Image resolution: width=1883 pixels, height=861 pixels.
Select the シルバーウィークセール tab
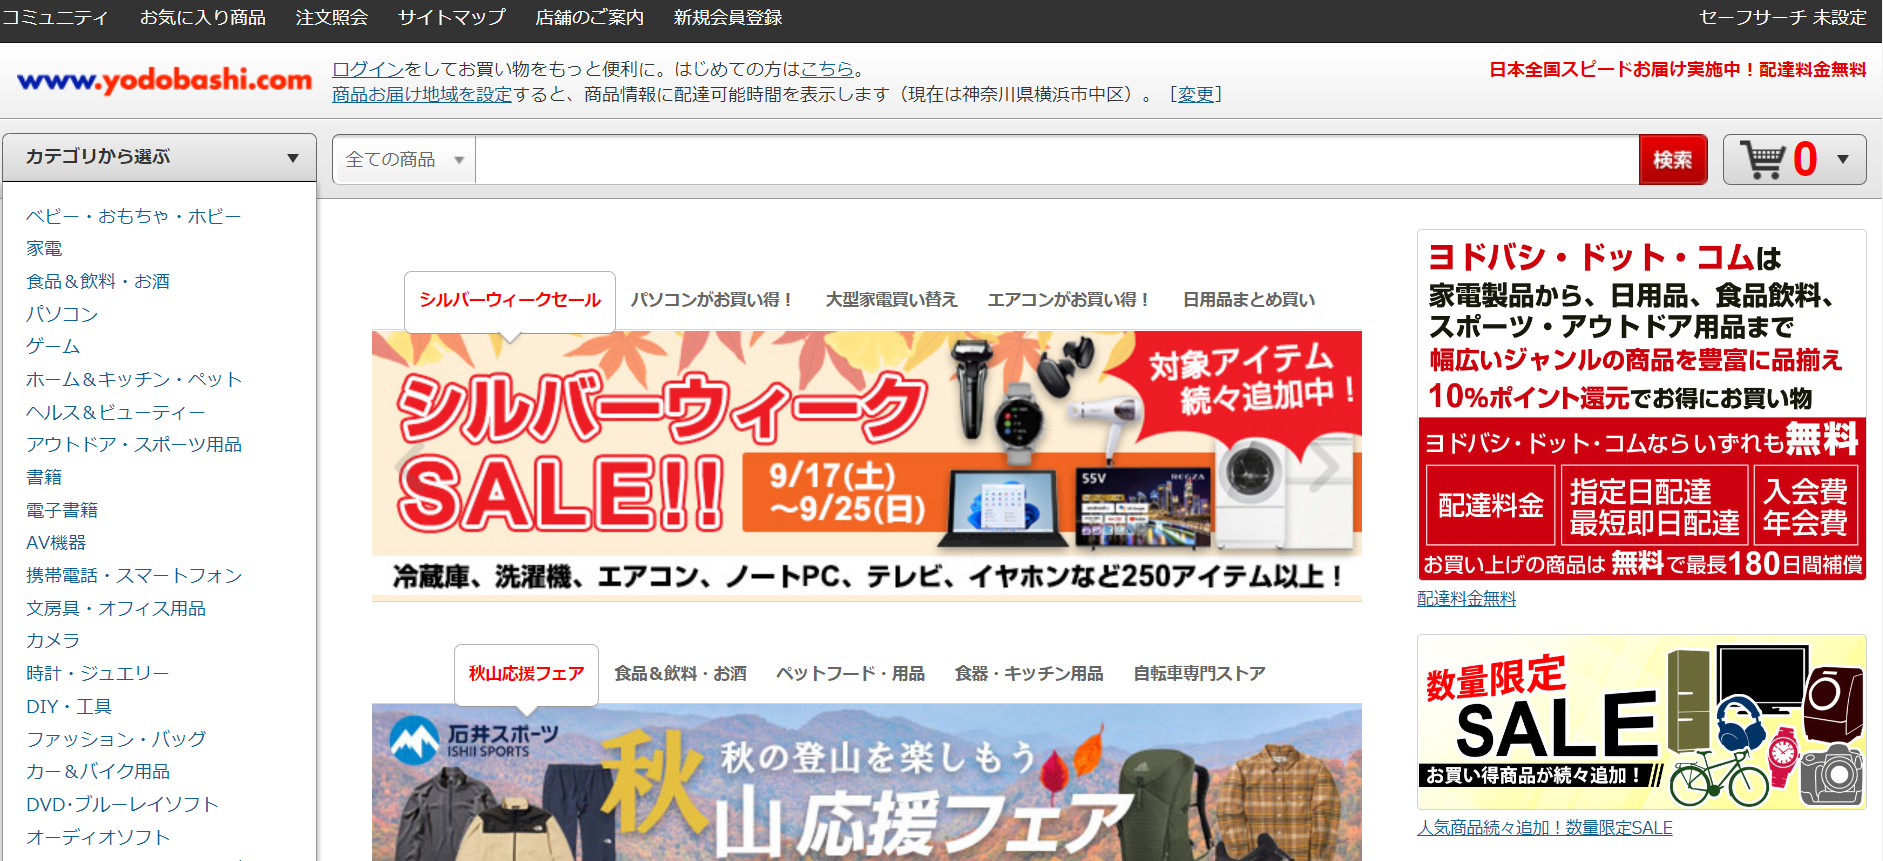coord(510,300)
